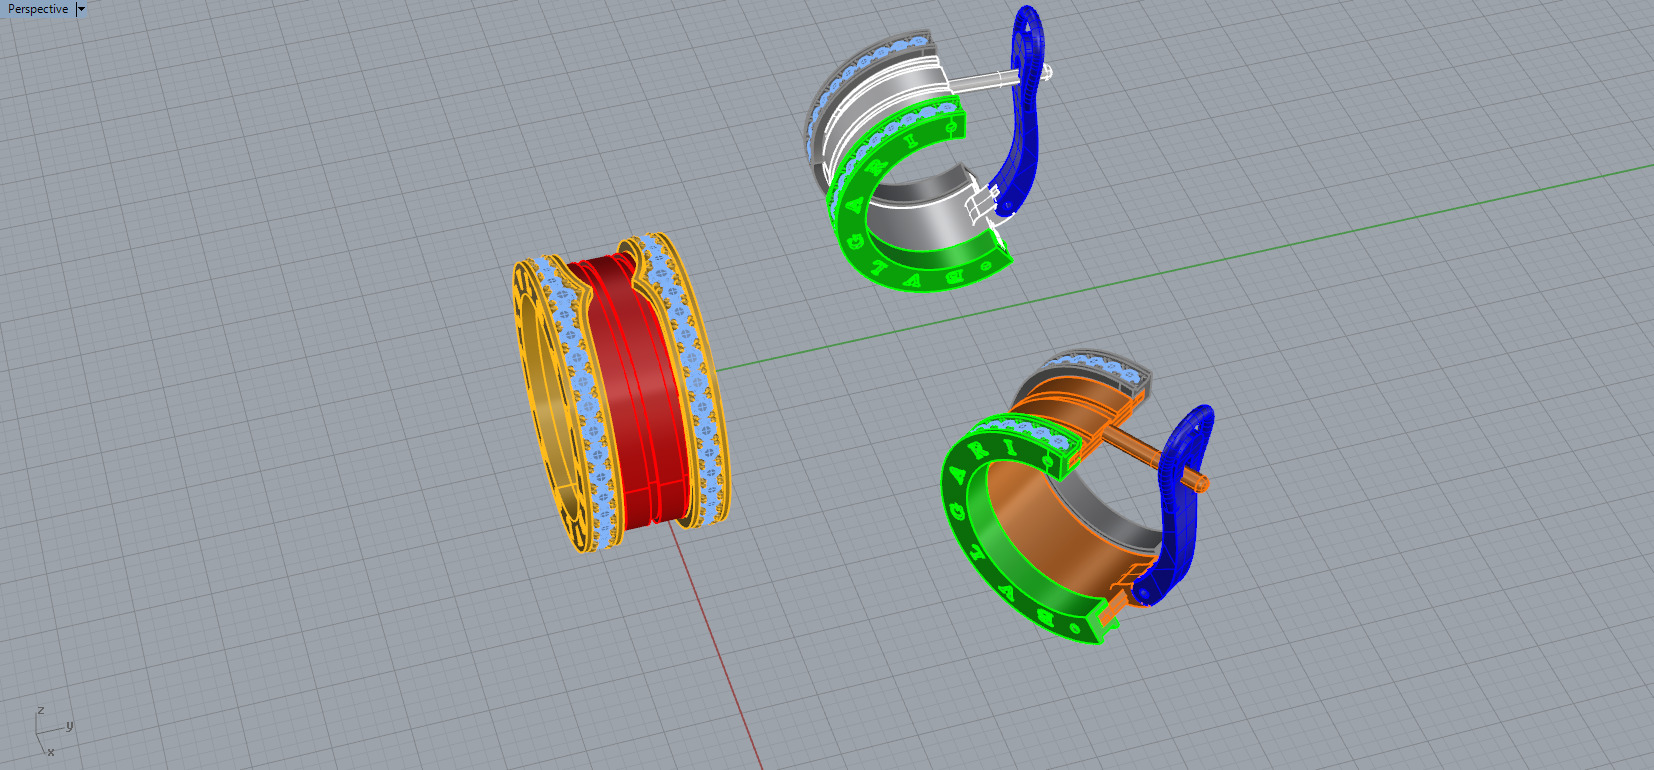Click the Perspective viewport title label
Screen dimensions: 1654x770
(38, 9)
